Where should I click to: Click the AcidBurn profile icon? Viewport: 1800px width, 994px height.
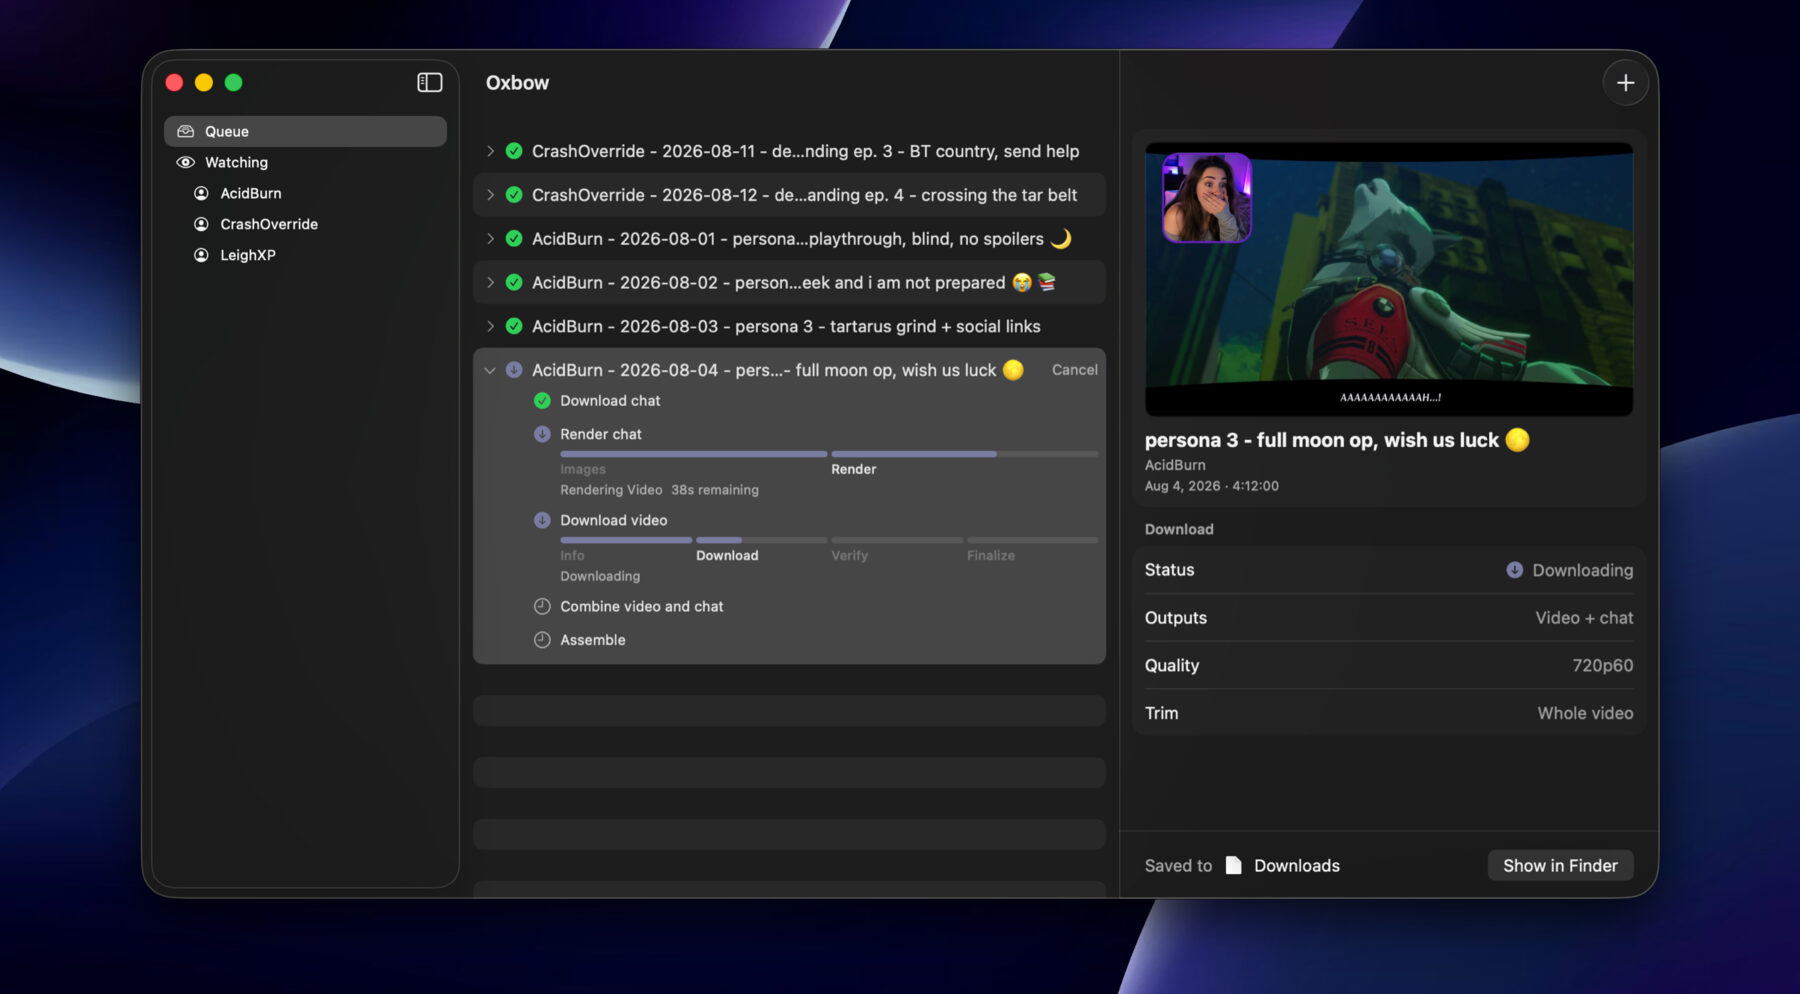click(x=201, y=193)
